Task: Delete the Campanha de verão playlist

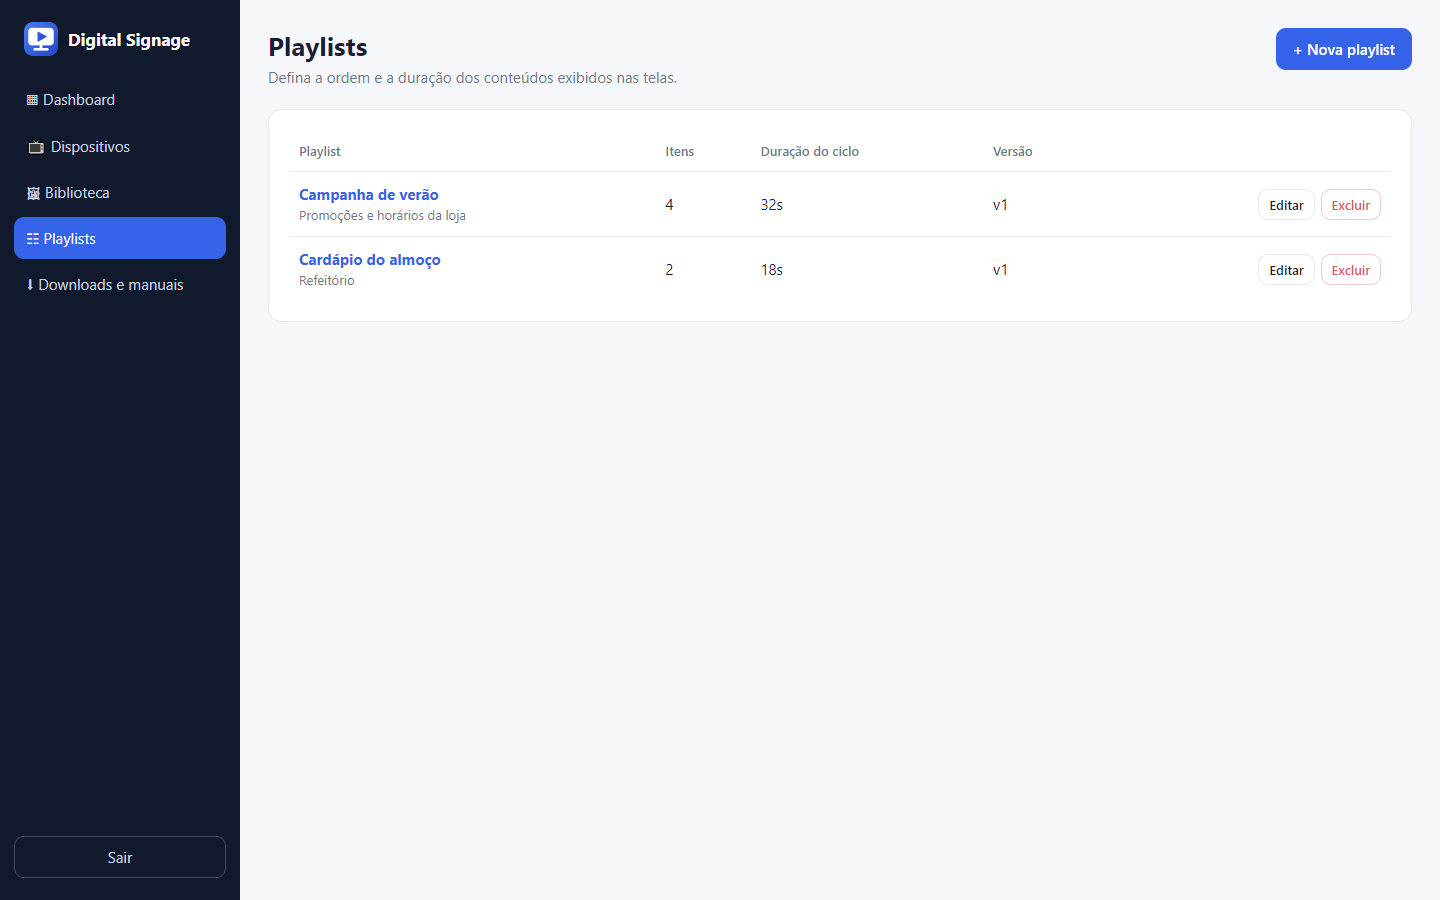Action: coord(1350,205)
